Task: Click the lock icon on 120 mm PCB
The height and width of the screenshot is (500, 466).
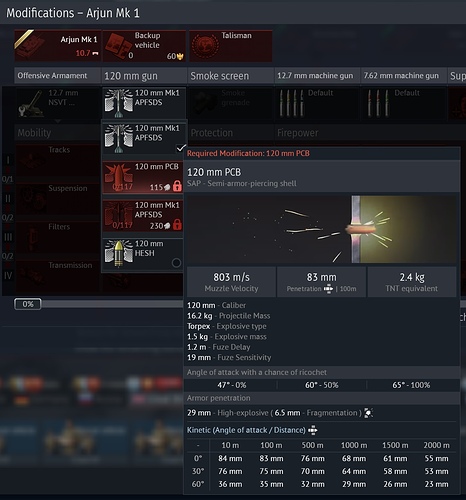Action: [x=178, y=186]
